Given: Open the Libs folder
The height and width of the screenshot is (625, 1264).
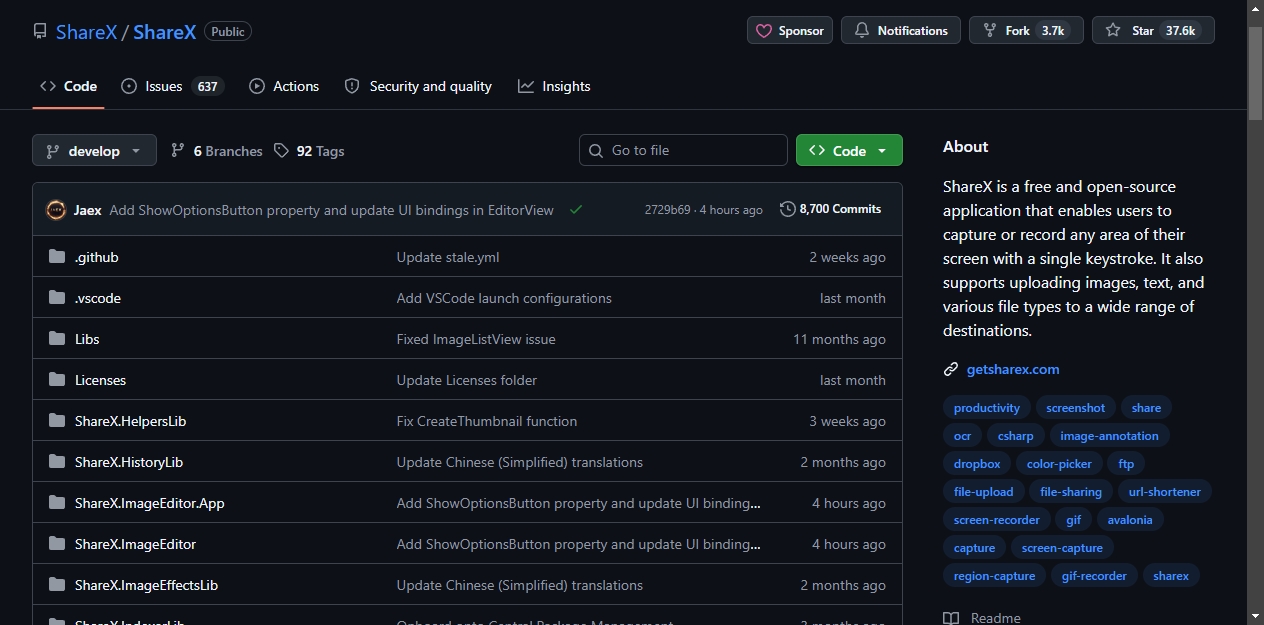Looking at the screenshot, I should pos(87,339).
